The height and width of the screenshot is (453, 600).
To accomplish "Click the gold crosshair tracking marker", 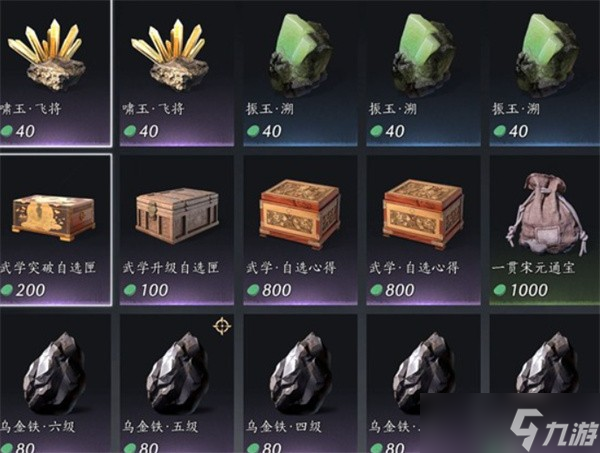I will pos(222,326).
